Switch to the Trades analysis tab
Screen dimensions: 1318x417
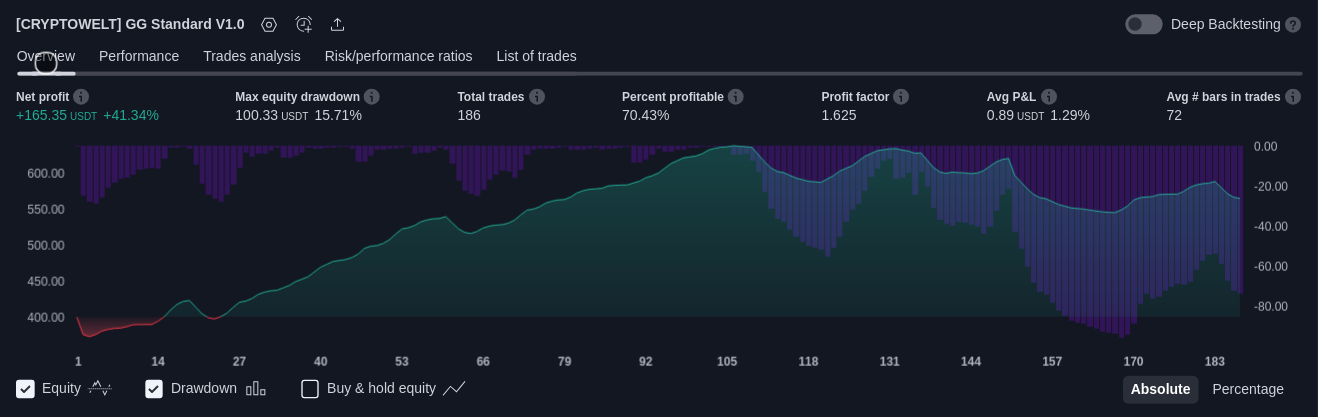point(252,56)
